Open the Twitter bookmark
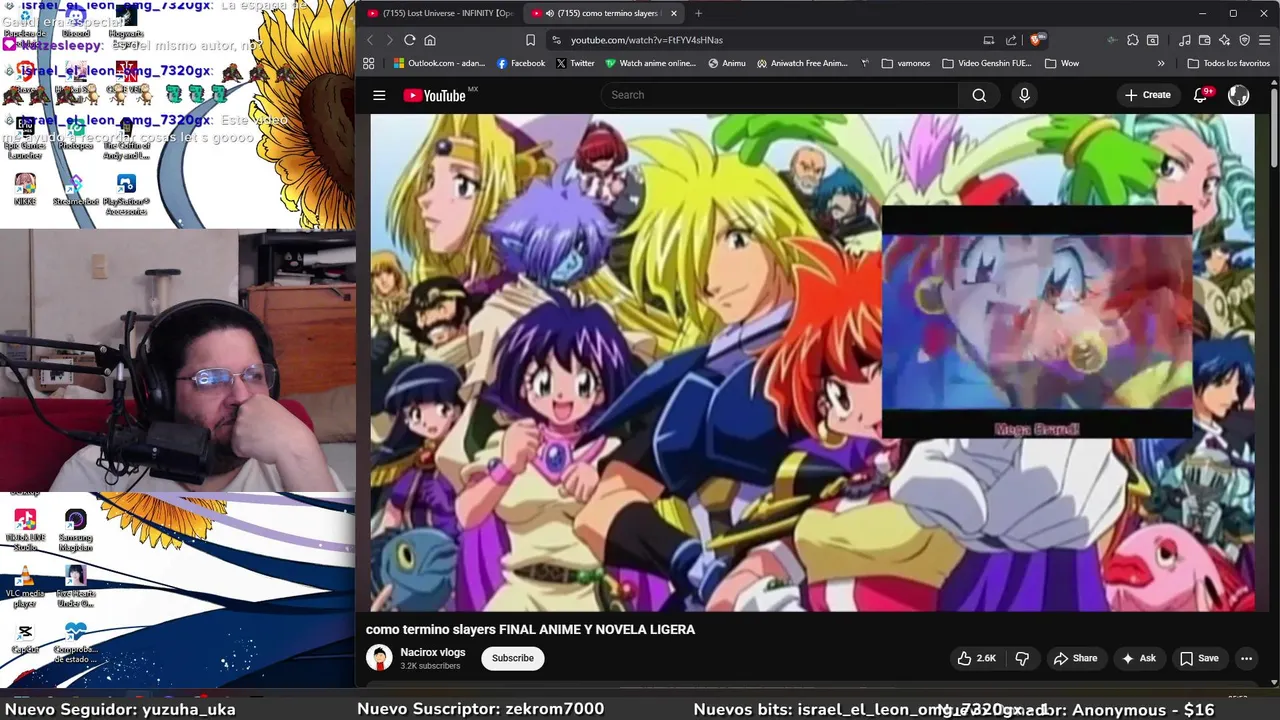 pyautogui.click(x=575, y=63)
